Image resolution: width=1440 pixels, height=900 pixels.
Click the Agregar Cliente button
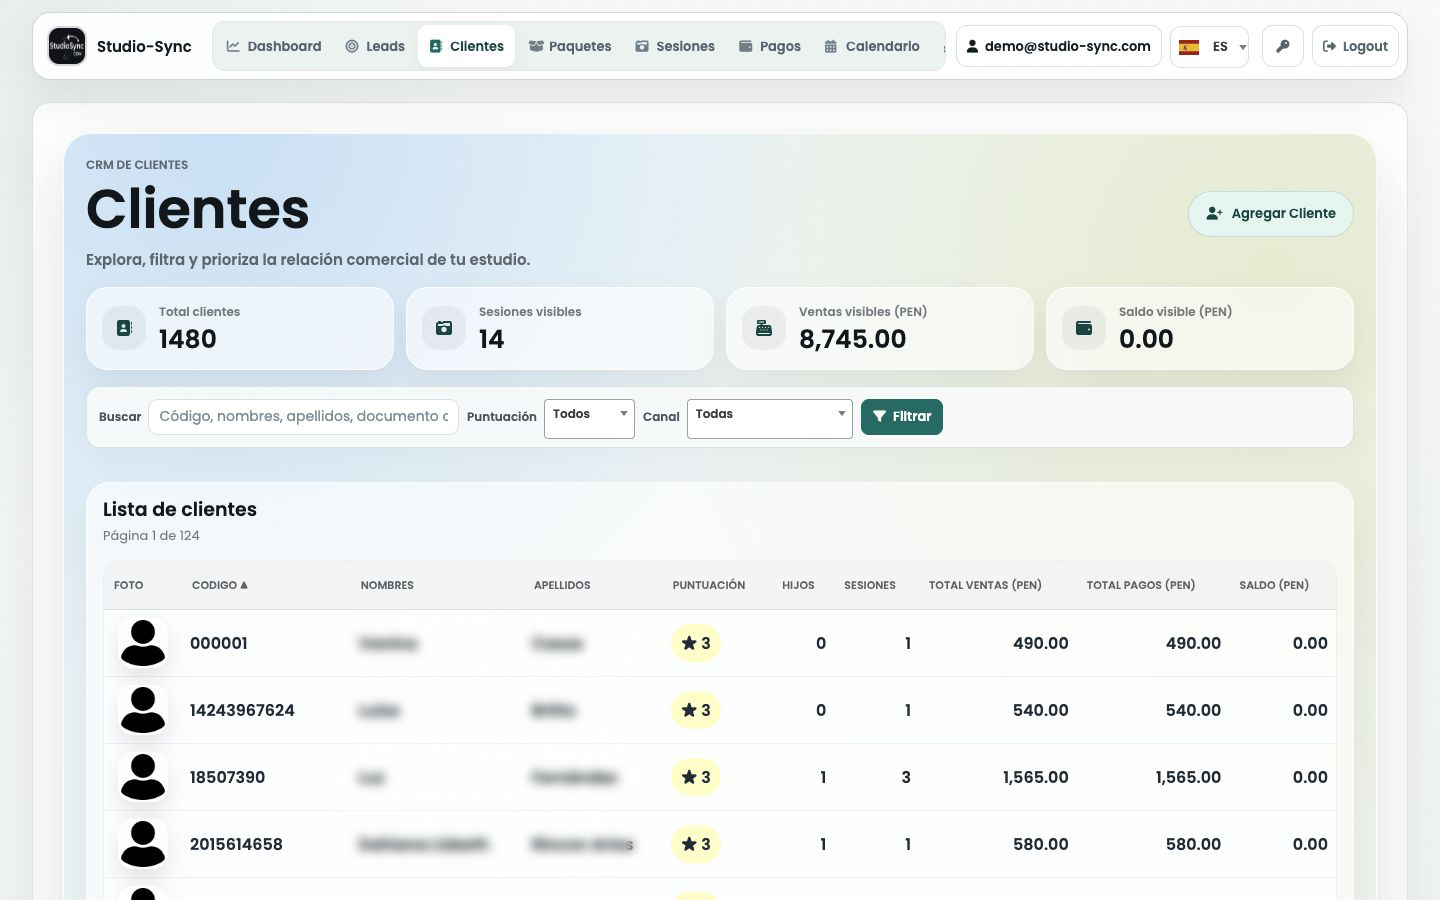[1271, 214]
